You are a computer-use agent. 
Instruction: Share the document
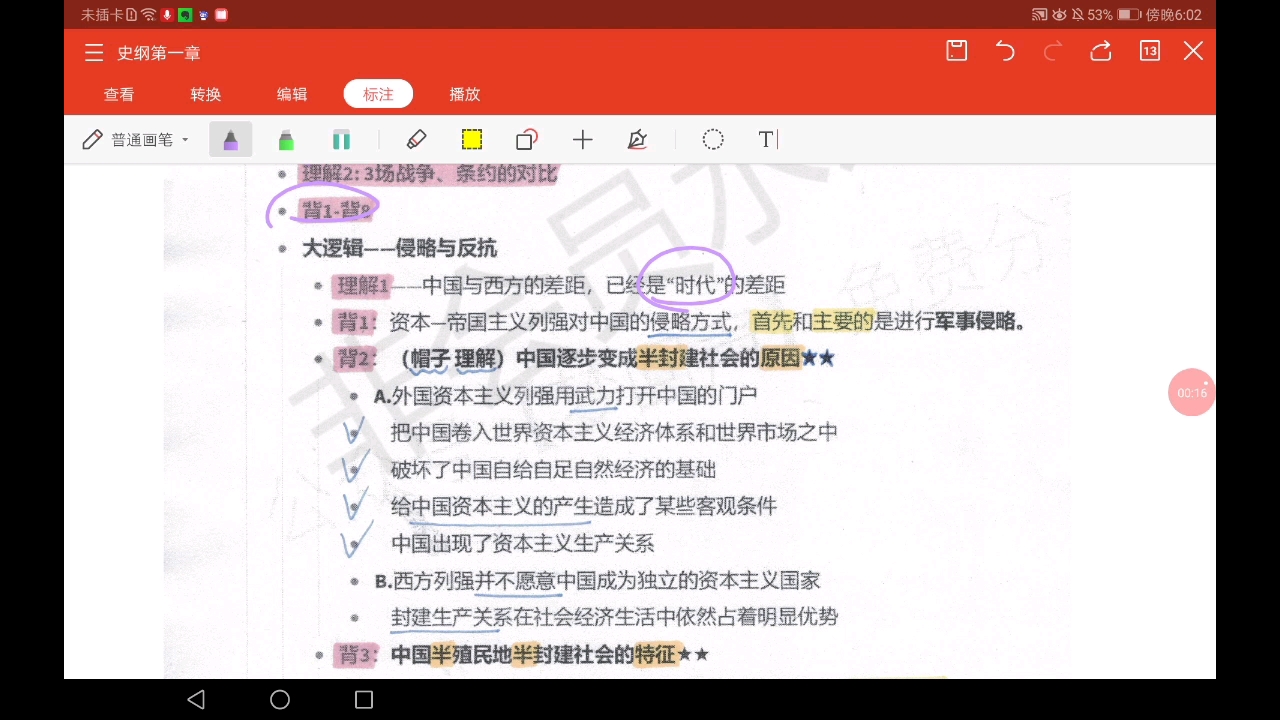coord(1101,51)
